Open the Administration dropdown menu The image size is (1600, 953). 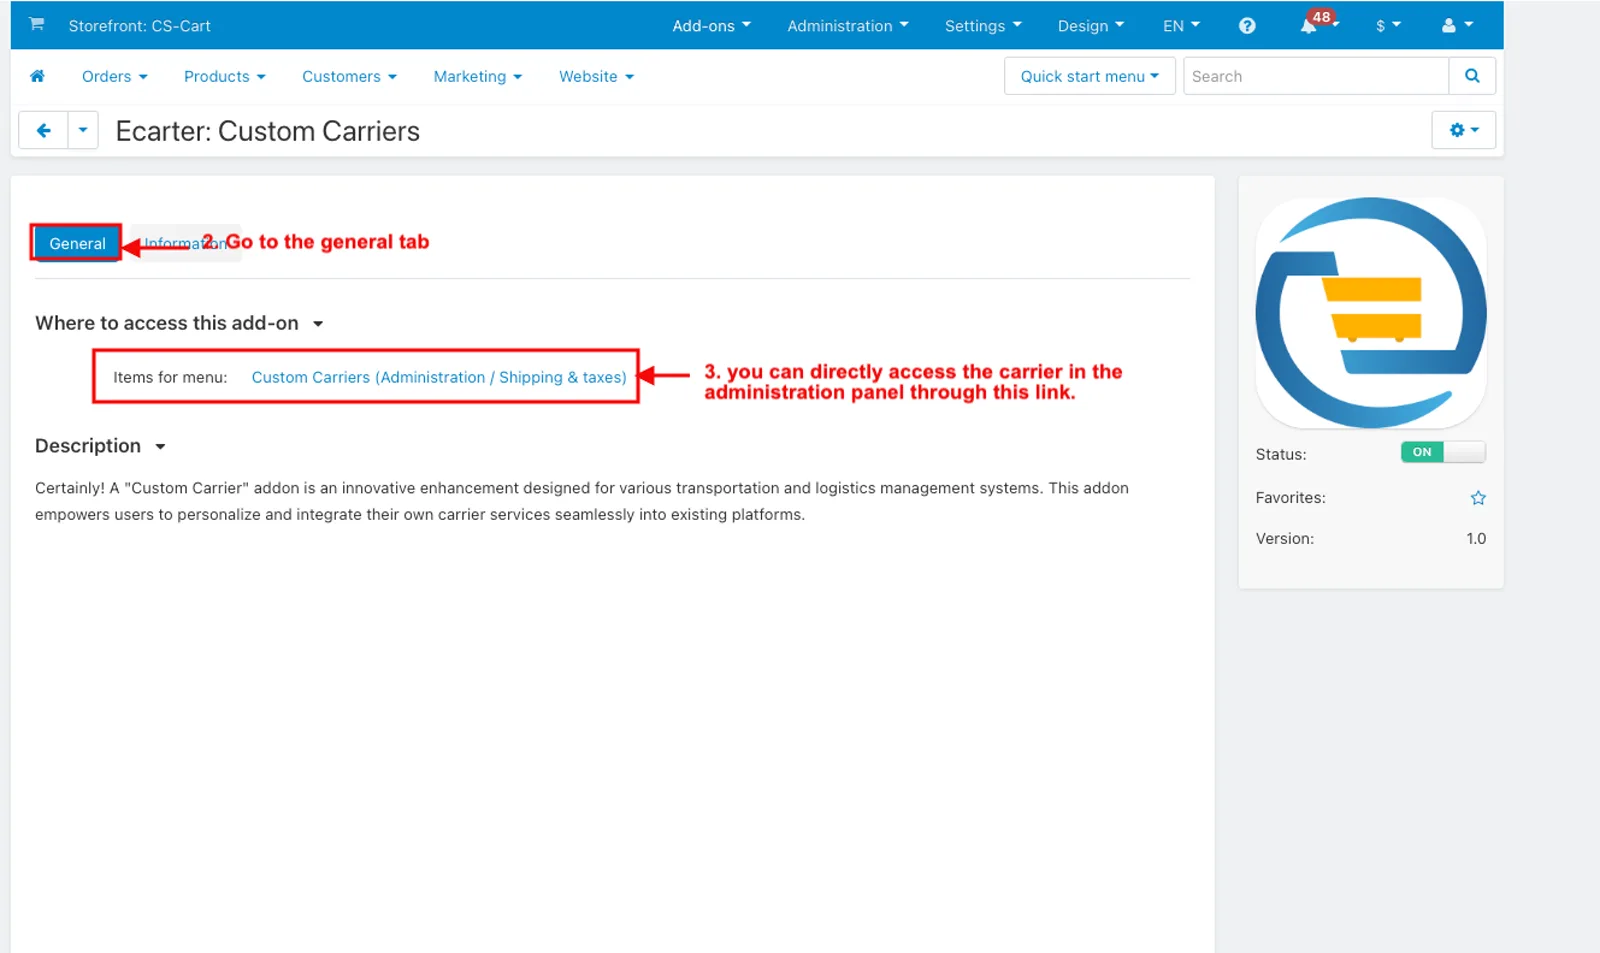click(848, 26)
